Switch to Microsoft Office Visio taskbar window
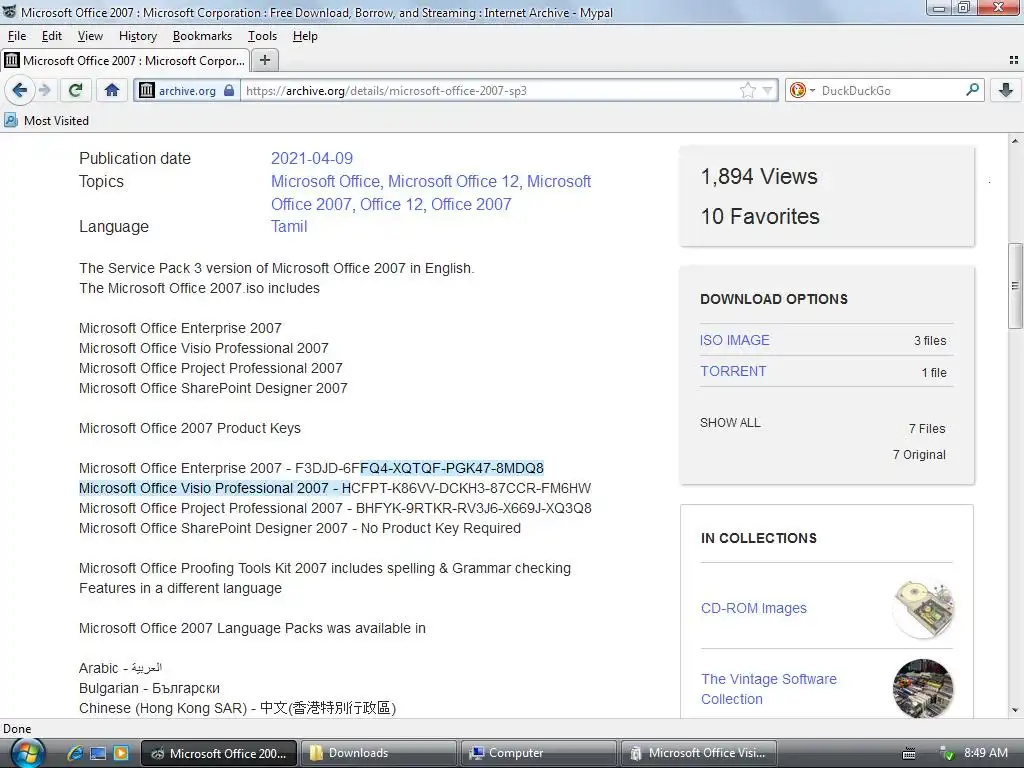 pos(699,753)
